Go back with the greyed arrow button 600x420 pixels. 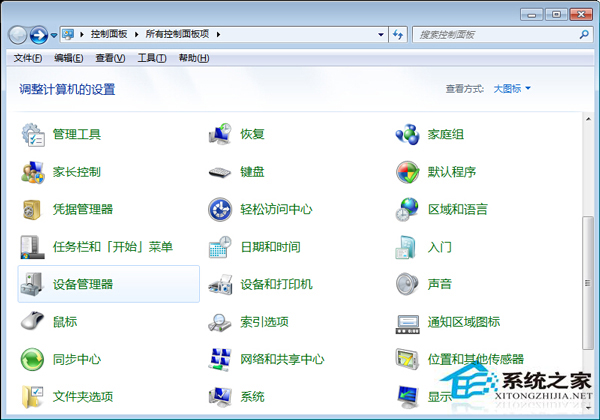click(18, 35)
